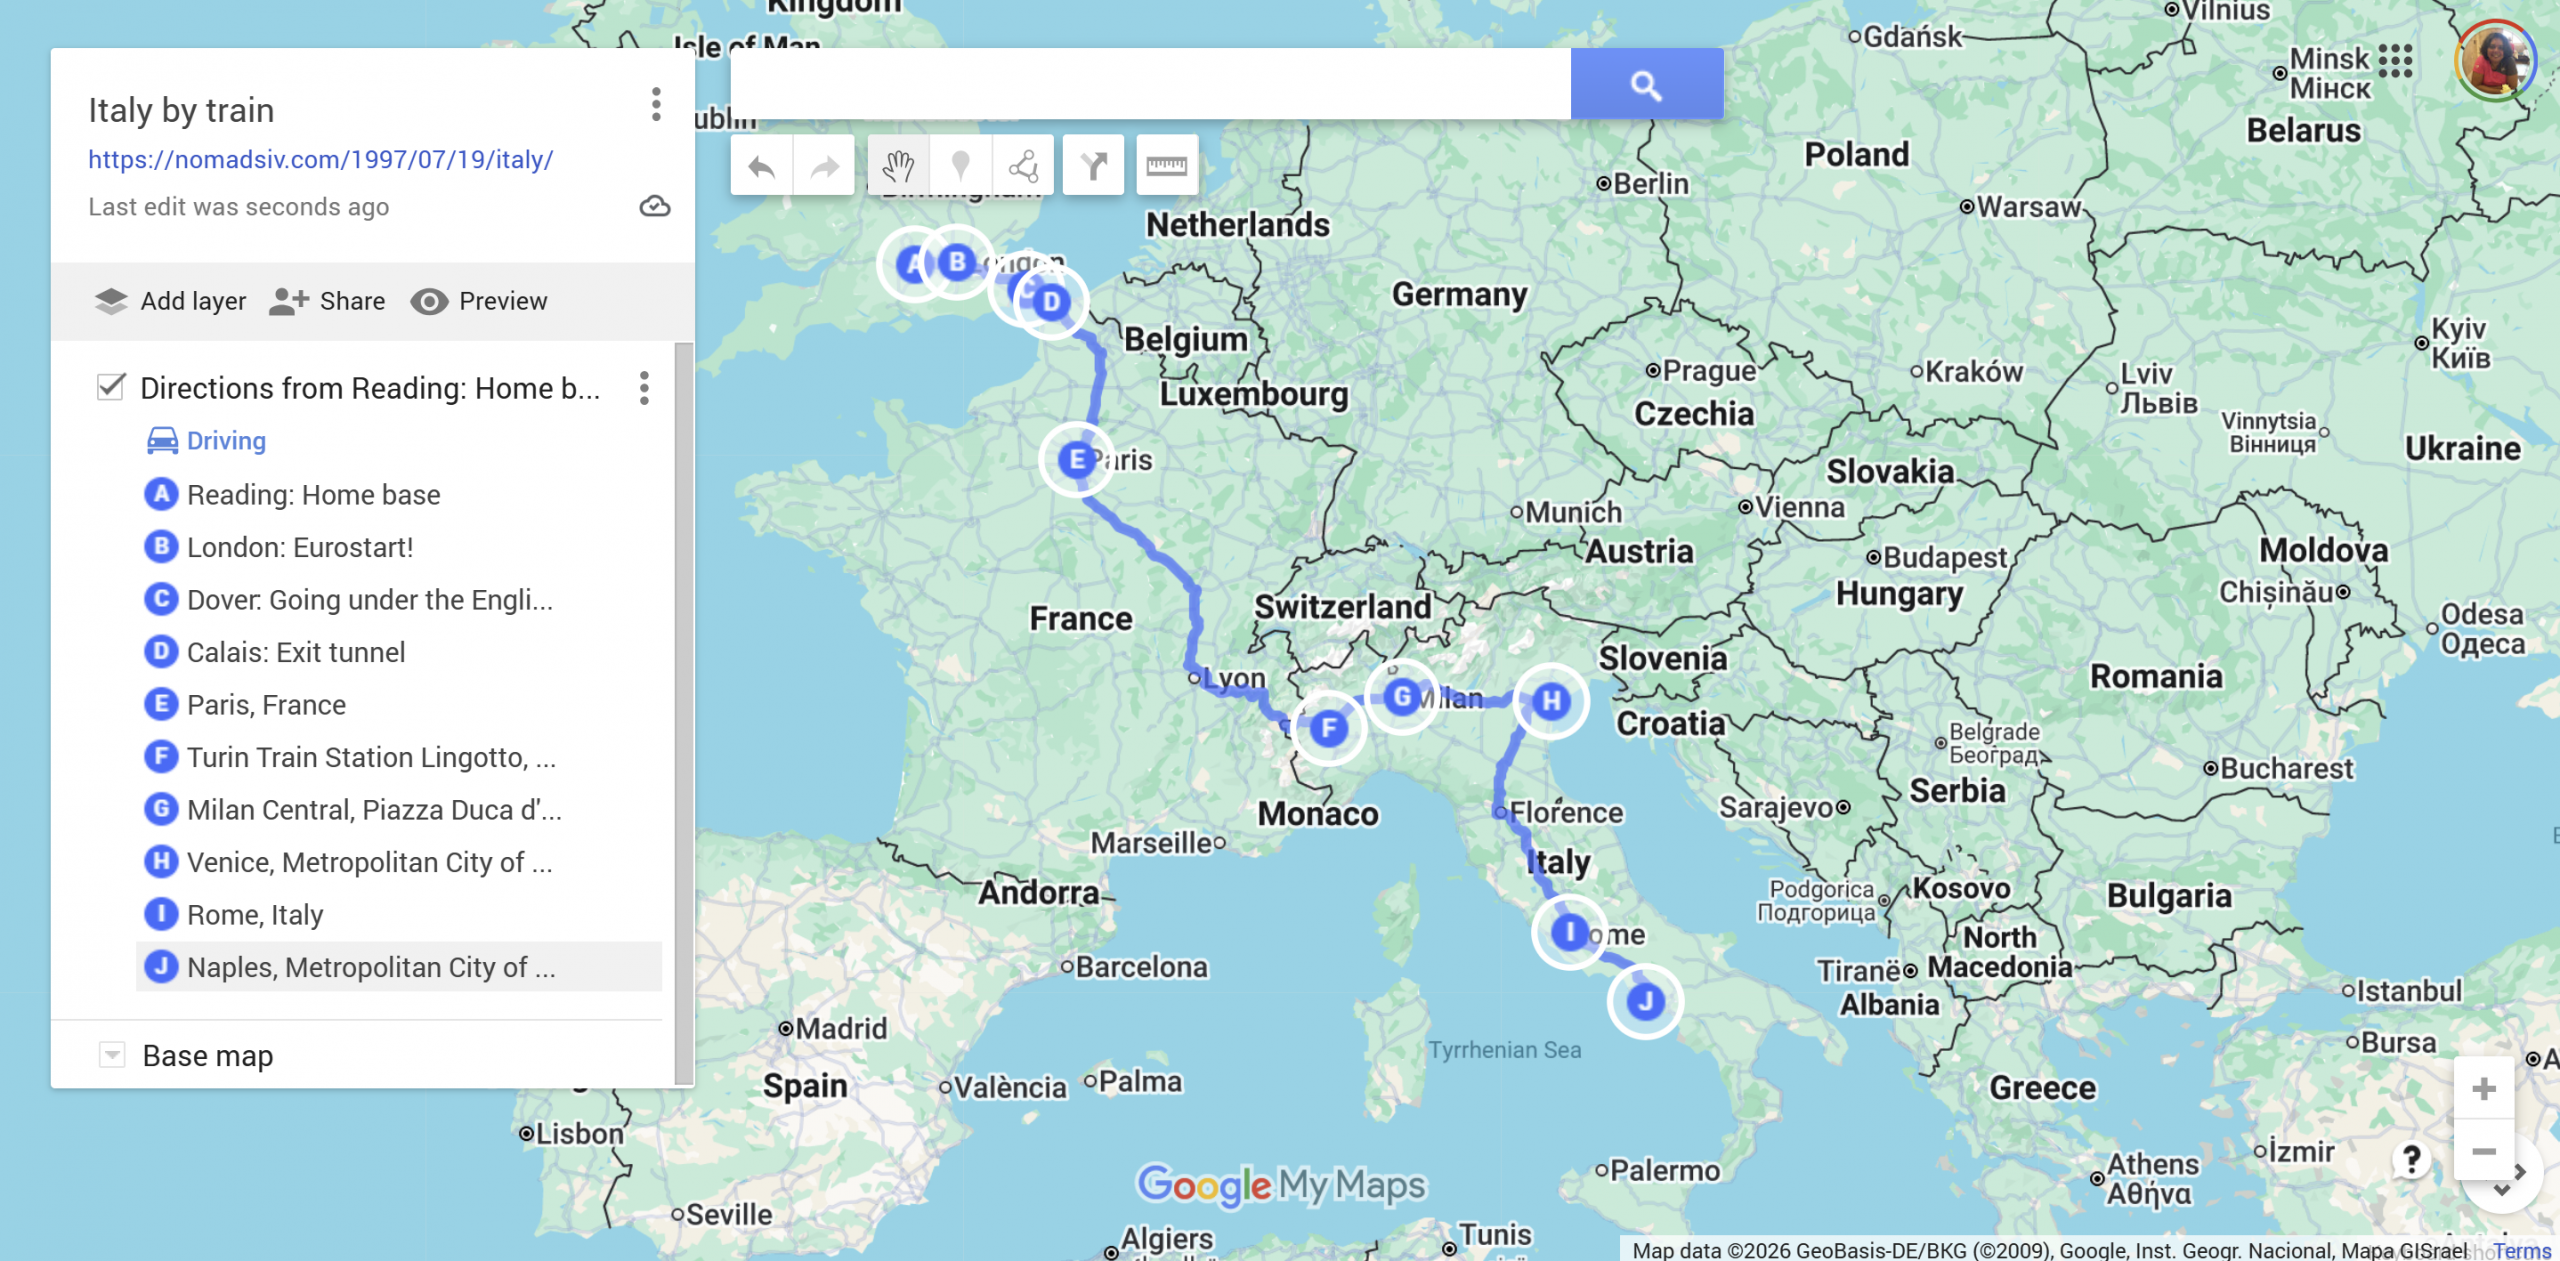Click the Undo arrow in the toolbar
Image resolution: width=2560 pixels, height=1261 pixels.
762,166
